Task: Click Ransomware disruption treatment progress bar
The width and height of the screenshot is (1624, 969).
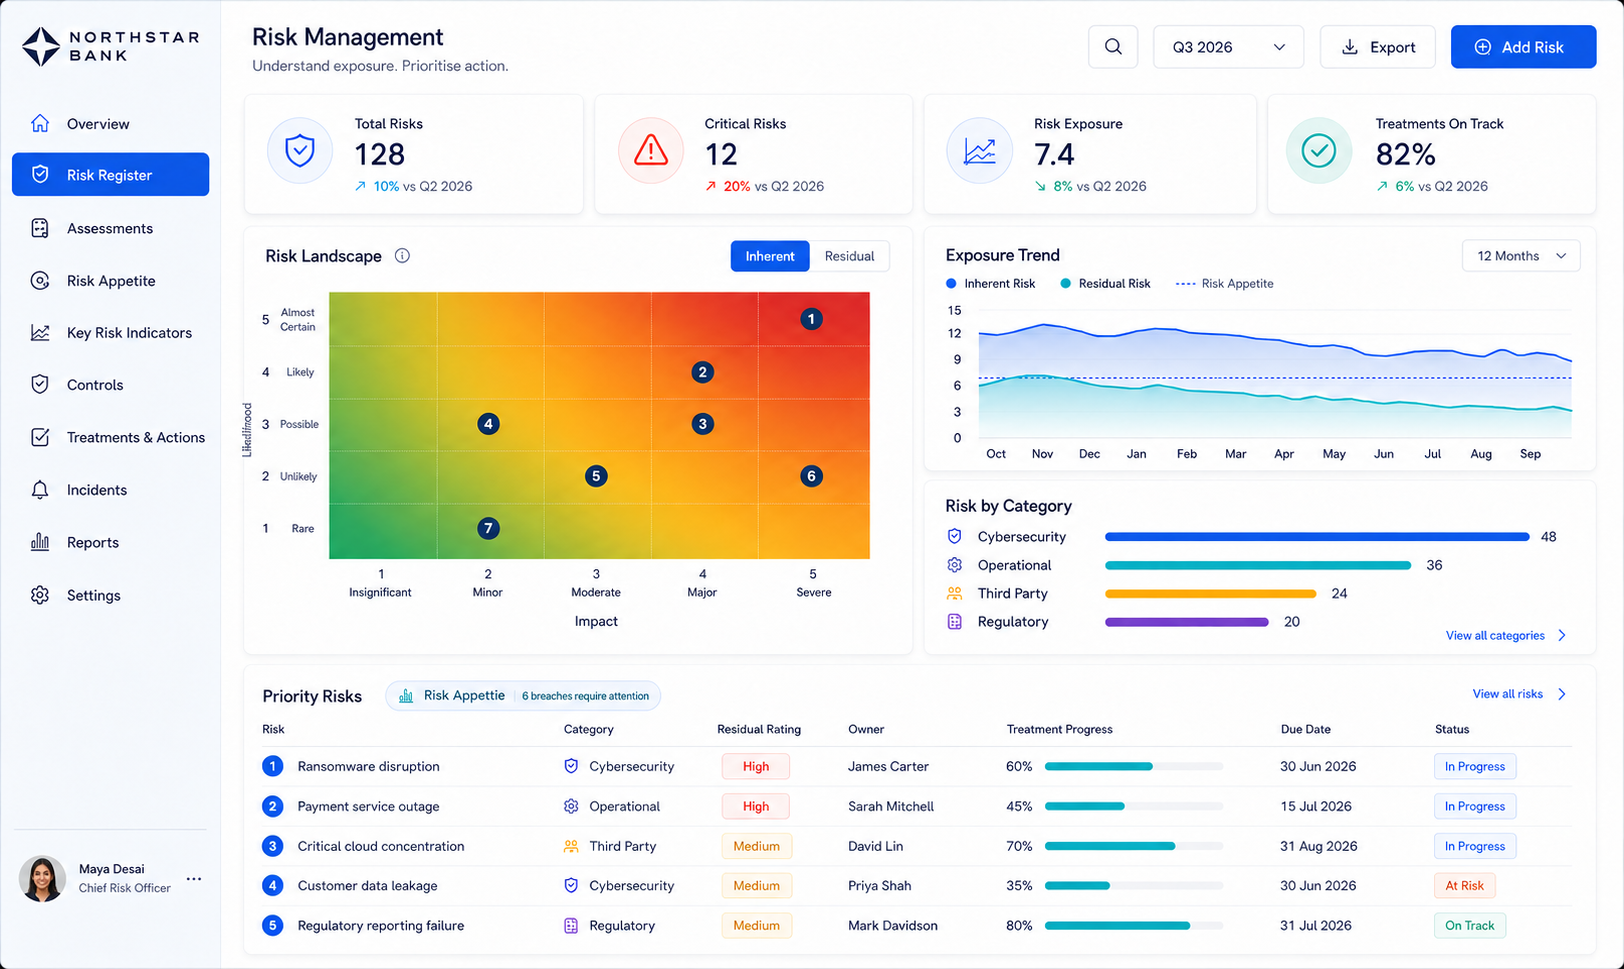Action: click(1134, 767)
